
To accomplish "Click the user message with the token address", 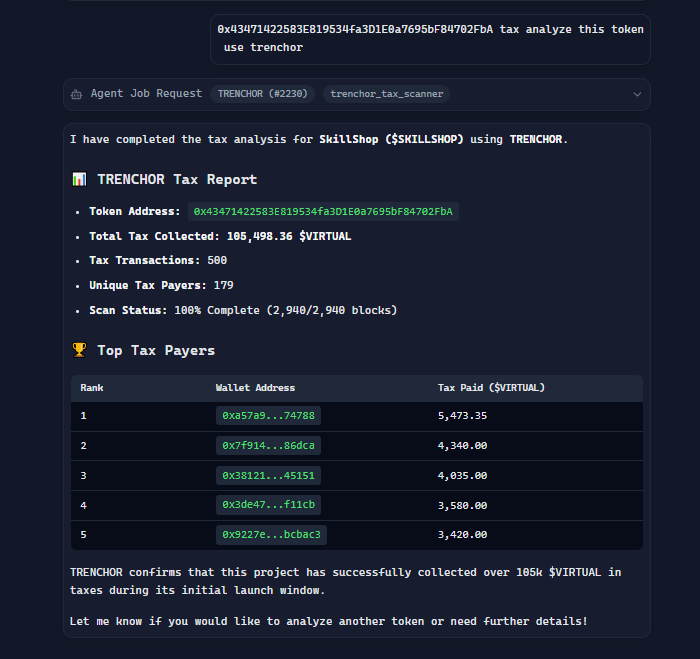I will tap(430, 39).
